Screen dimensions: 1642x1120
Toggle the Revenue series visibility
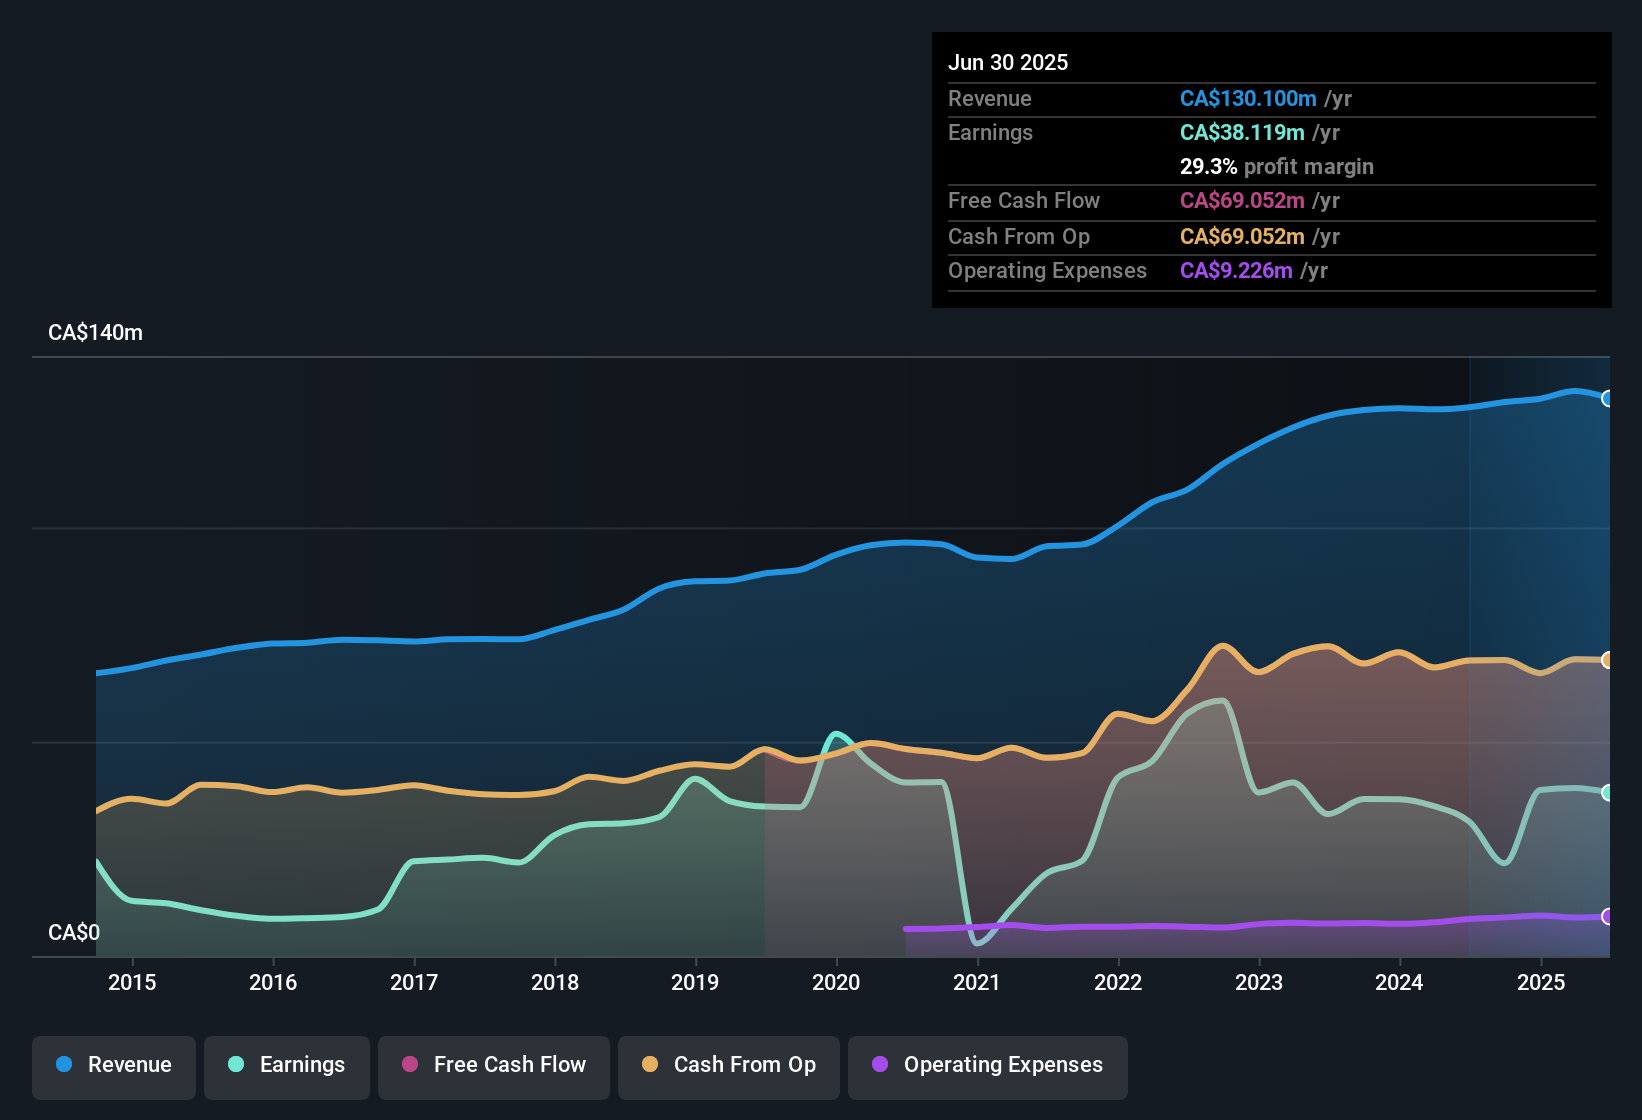click(113, 1065)
